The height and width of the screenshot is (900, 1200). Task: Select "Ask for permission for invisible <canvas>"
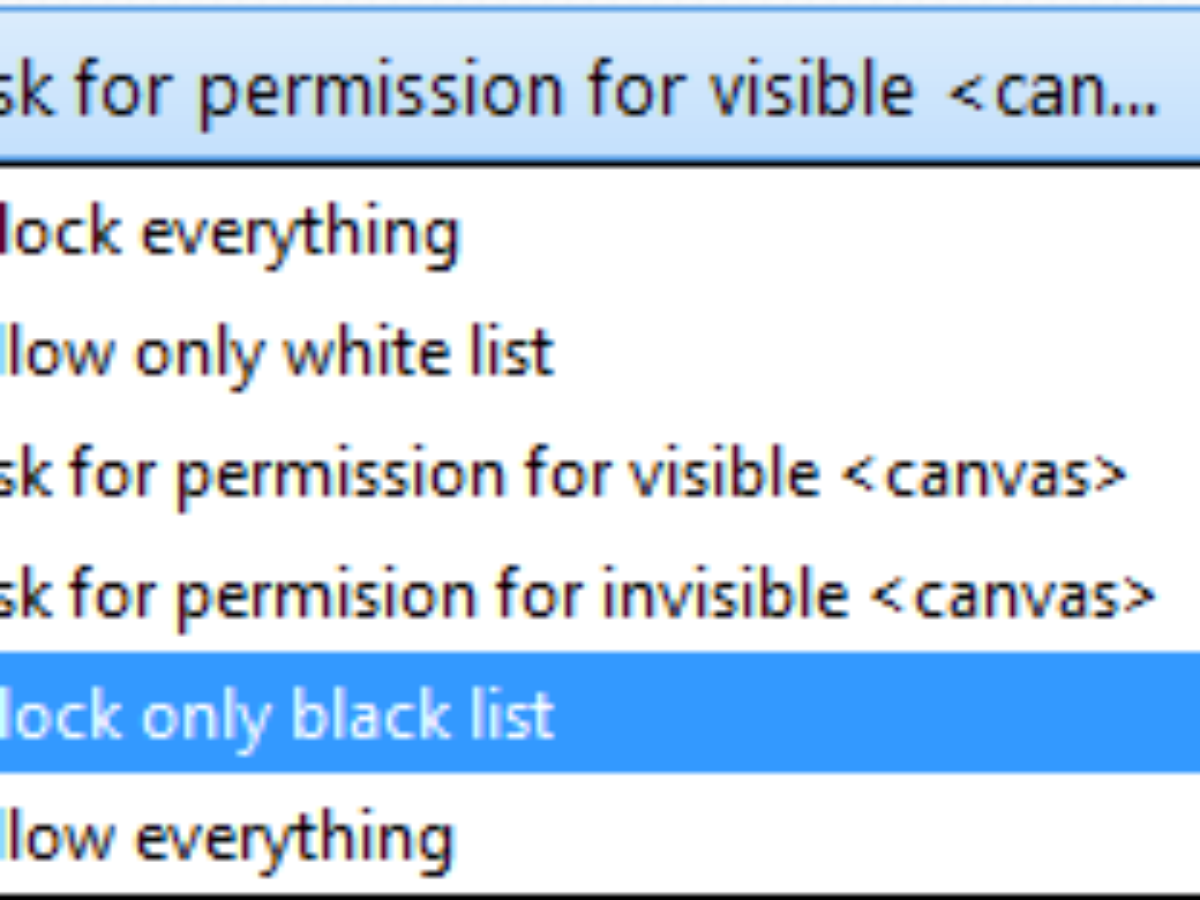[x=575, y=594]
